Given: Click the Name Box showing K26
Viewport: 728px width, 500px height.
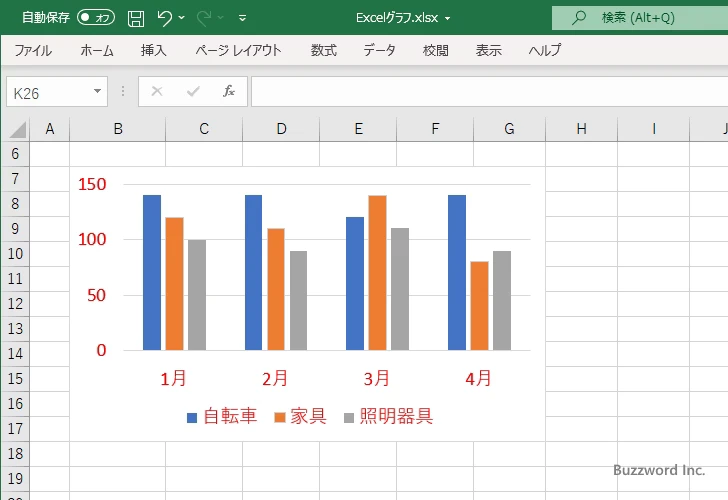Looking at the screenshot, I should pos(49,92).
